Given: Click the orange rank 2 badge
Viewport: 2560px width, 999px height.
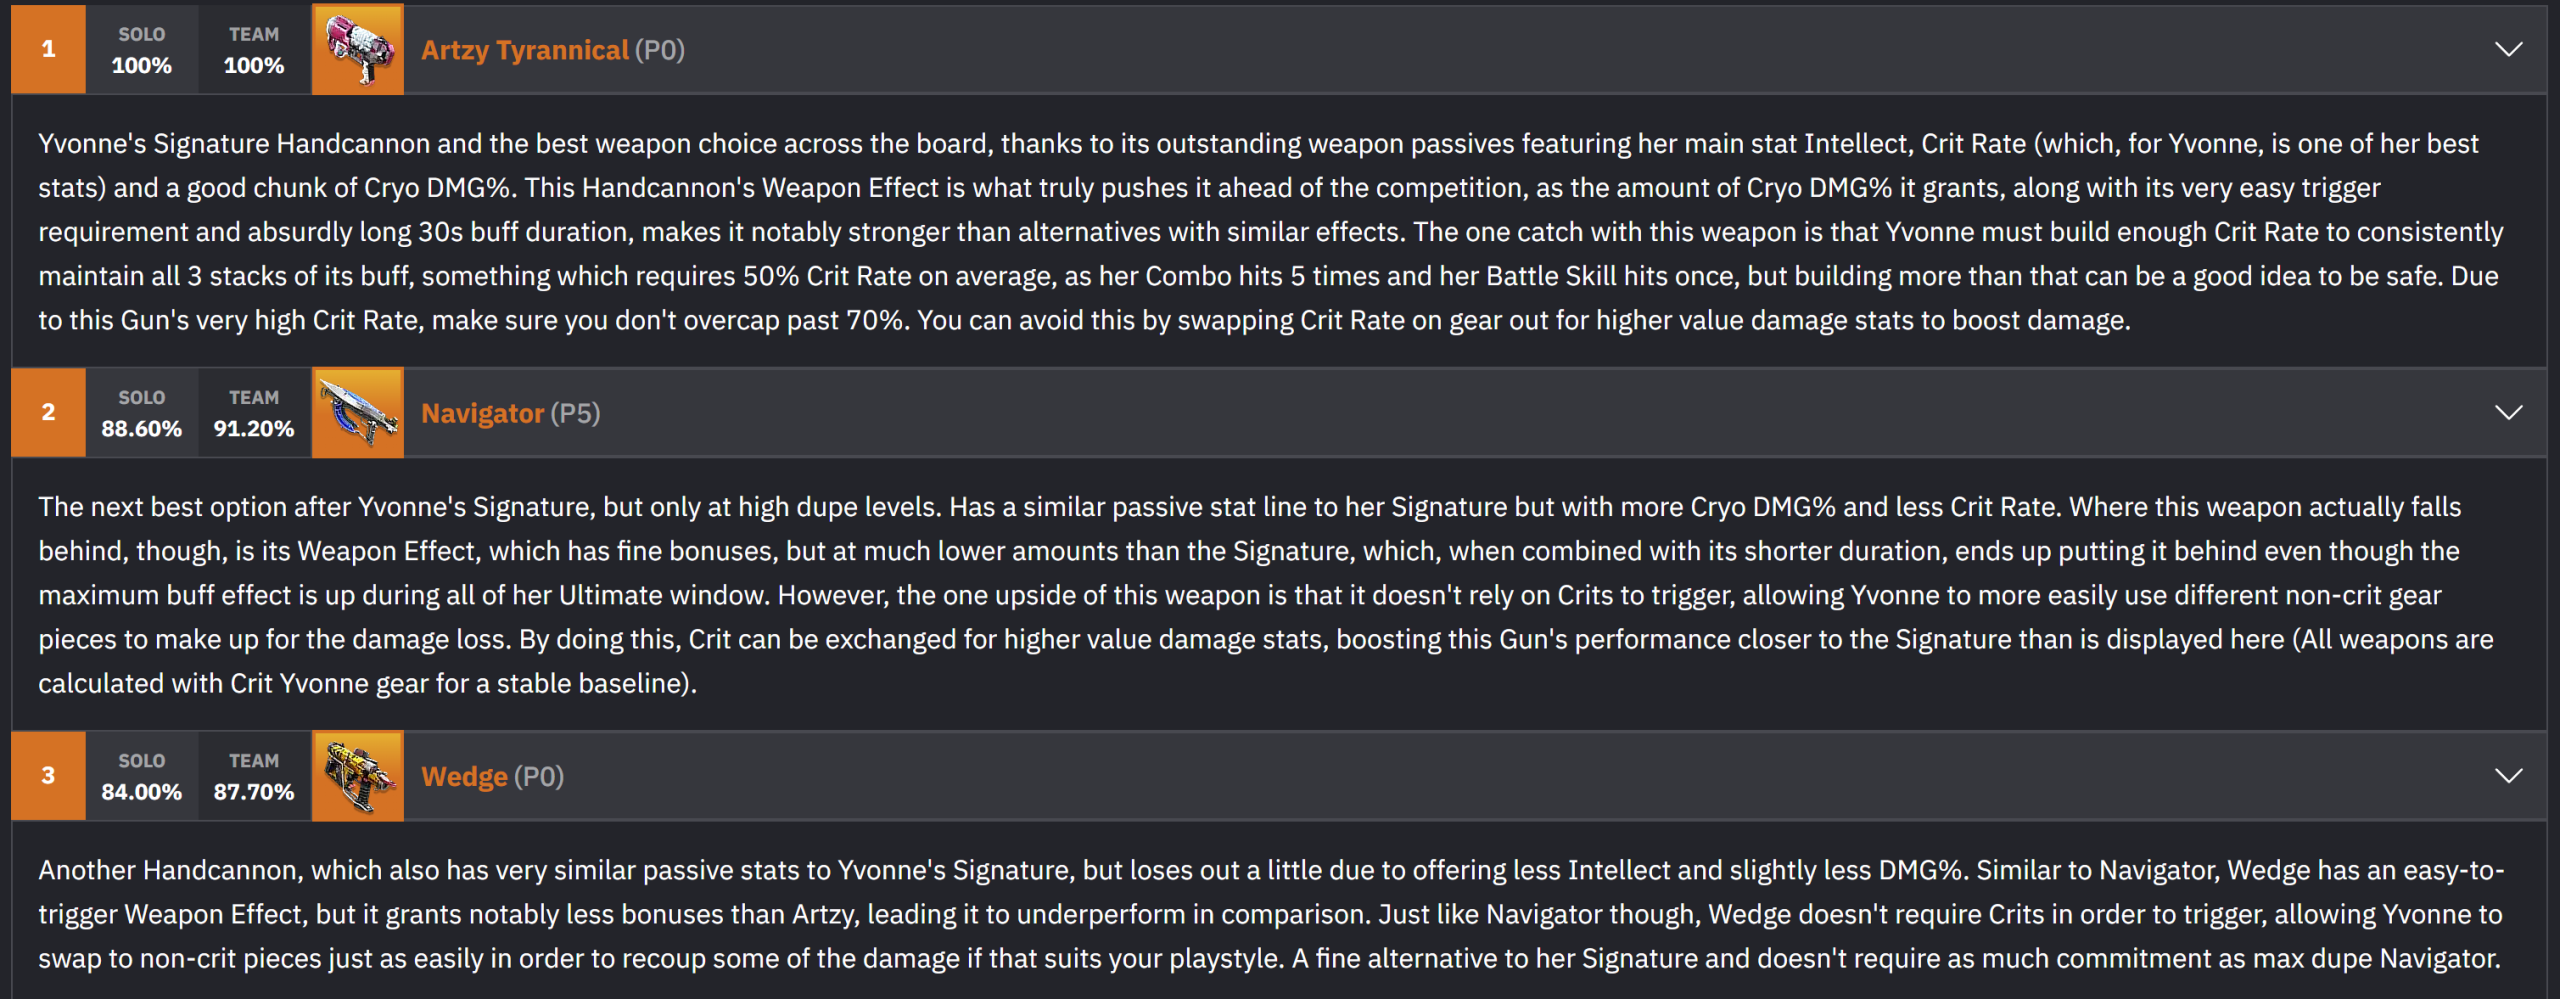Looking at the screenshot, I should (48, 413).
